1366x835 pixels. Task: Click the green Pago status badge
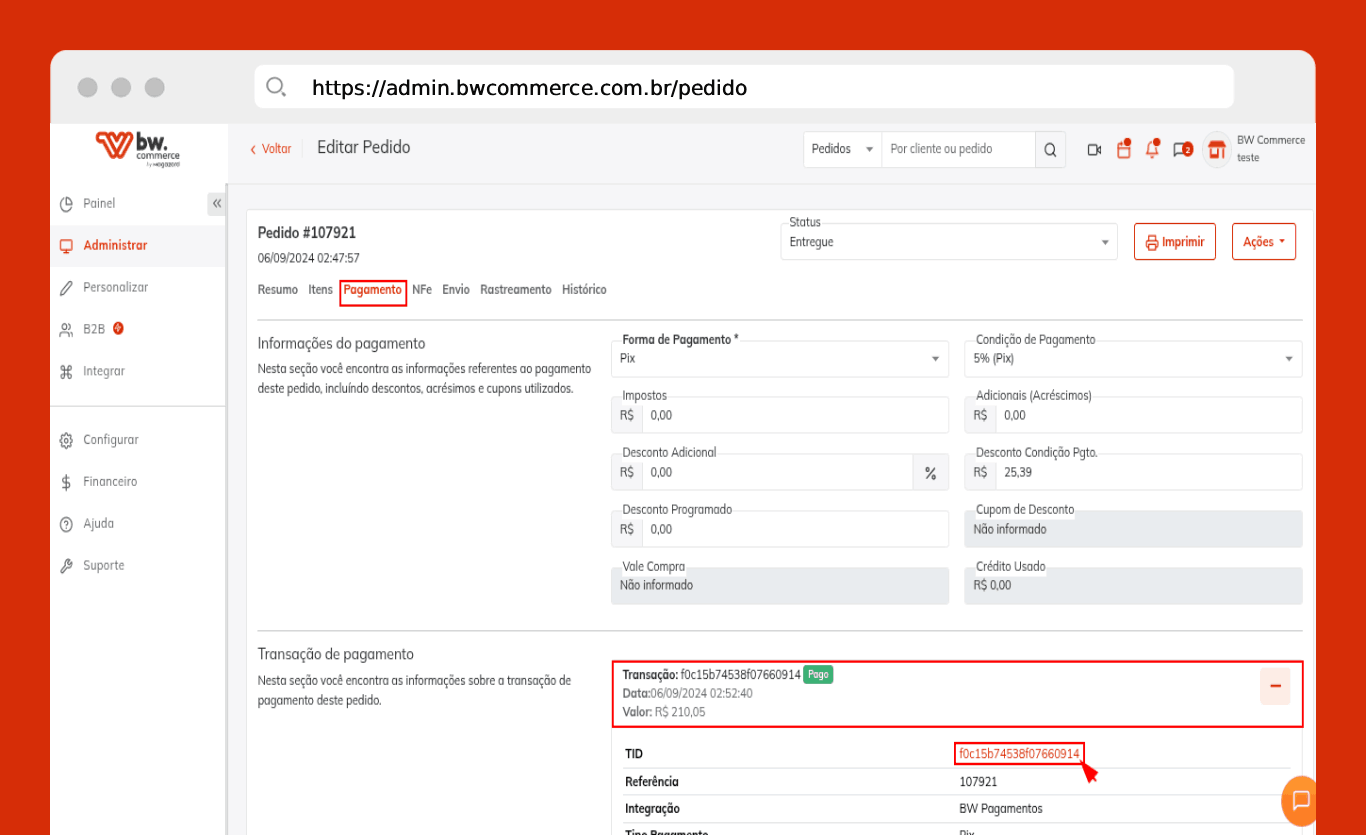818,675
